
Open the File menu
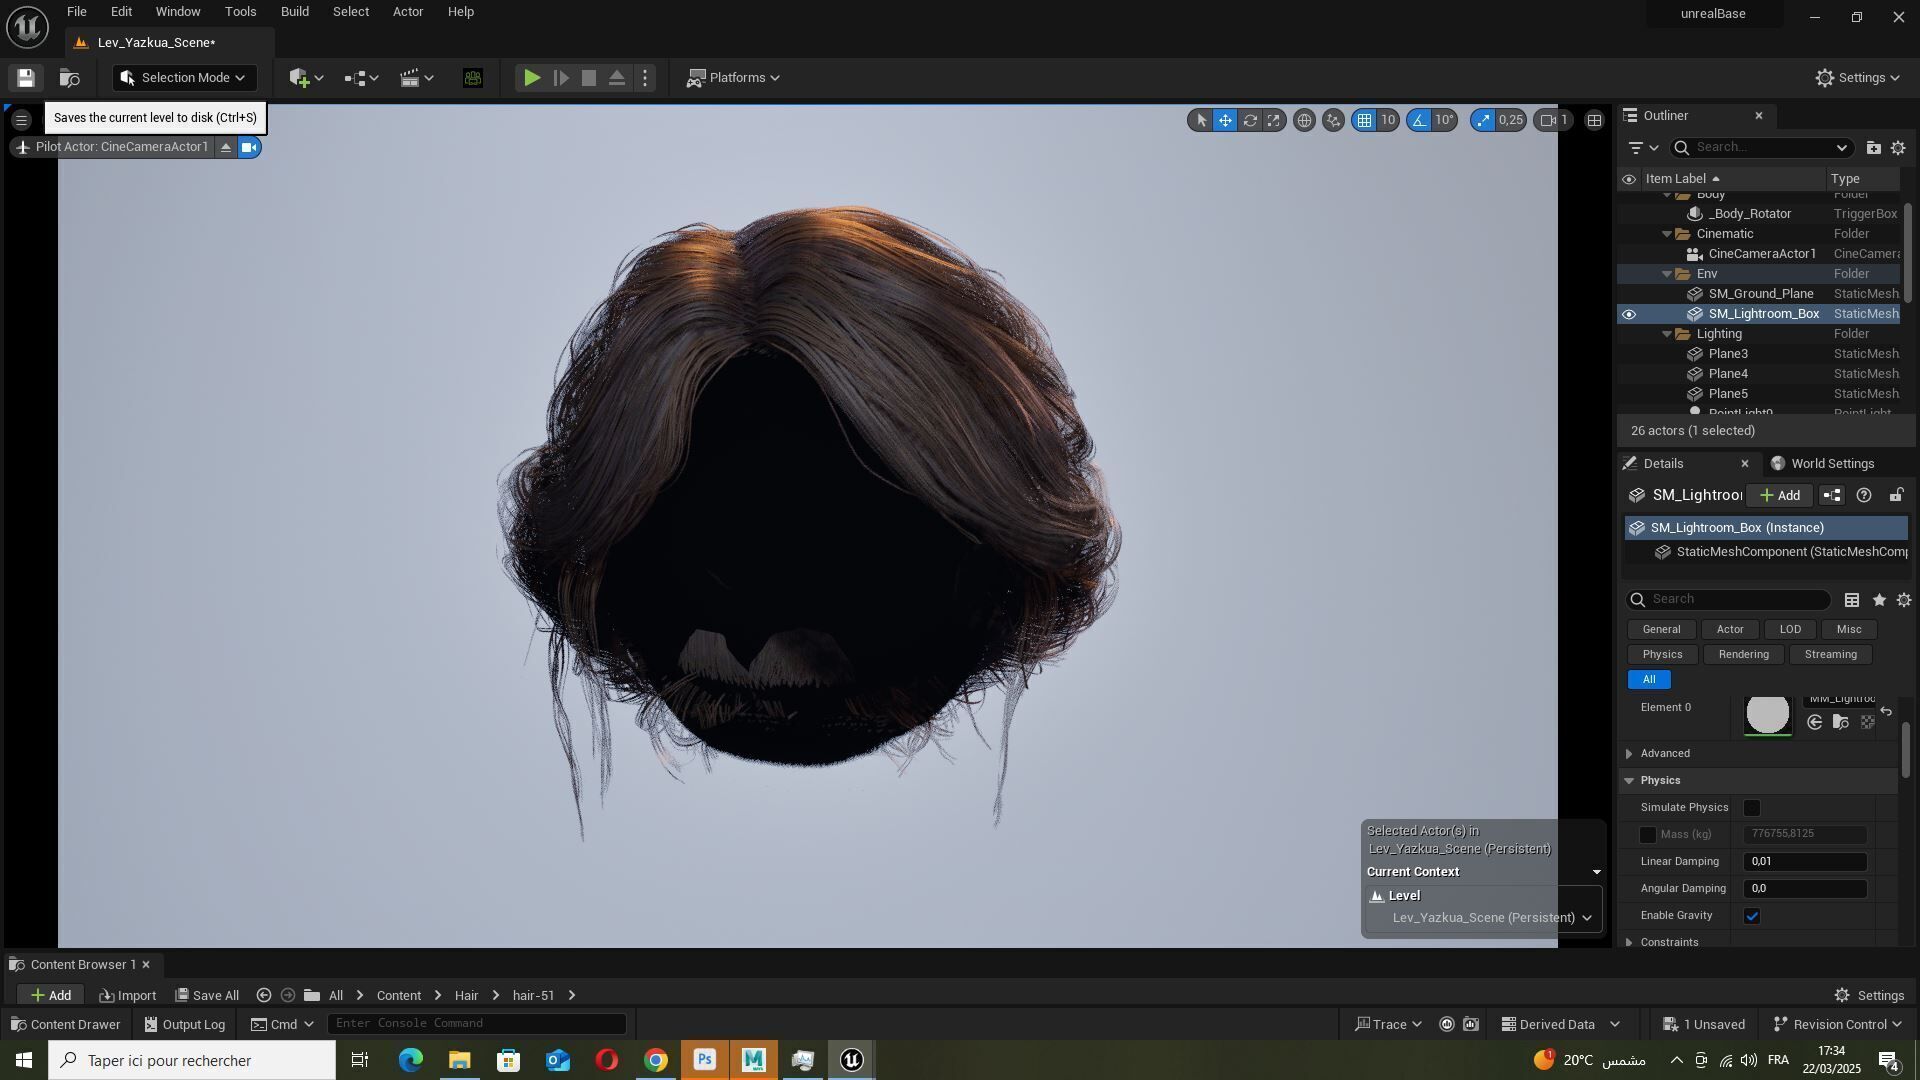click(x=77, y=12)
